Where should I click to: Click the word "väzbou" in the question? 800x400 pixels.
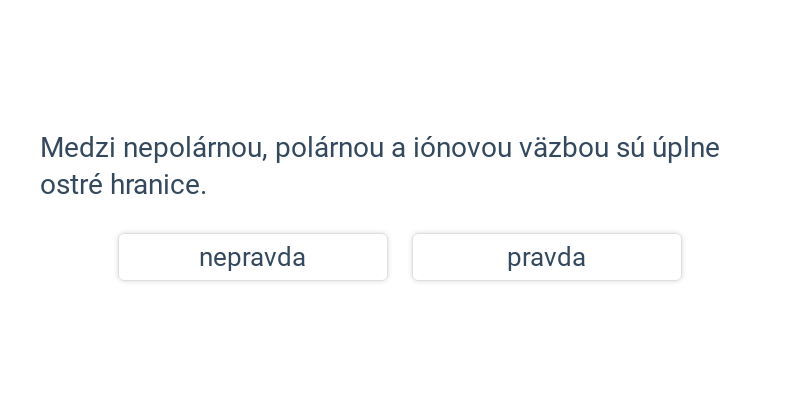tap(564, 148)
